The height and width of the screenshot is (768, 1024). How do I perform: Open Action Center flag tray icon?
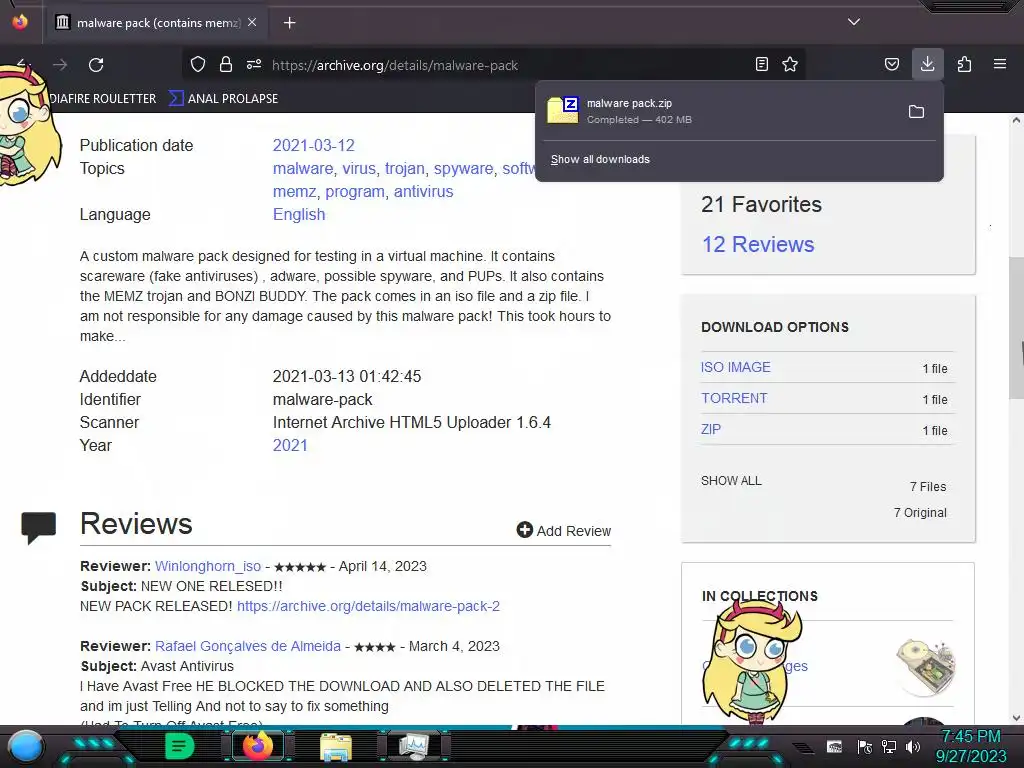click(865, 747)
